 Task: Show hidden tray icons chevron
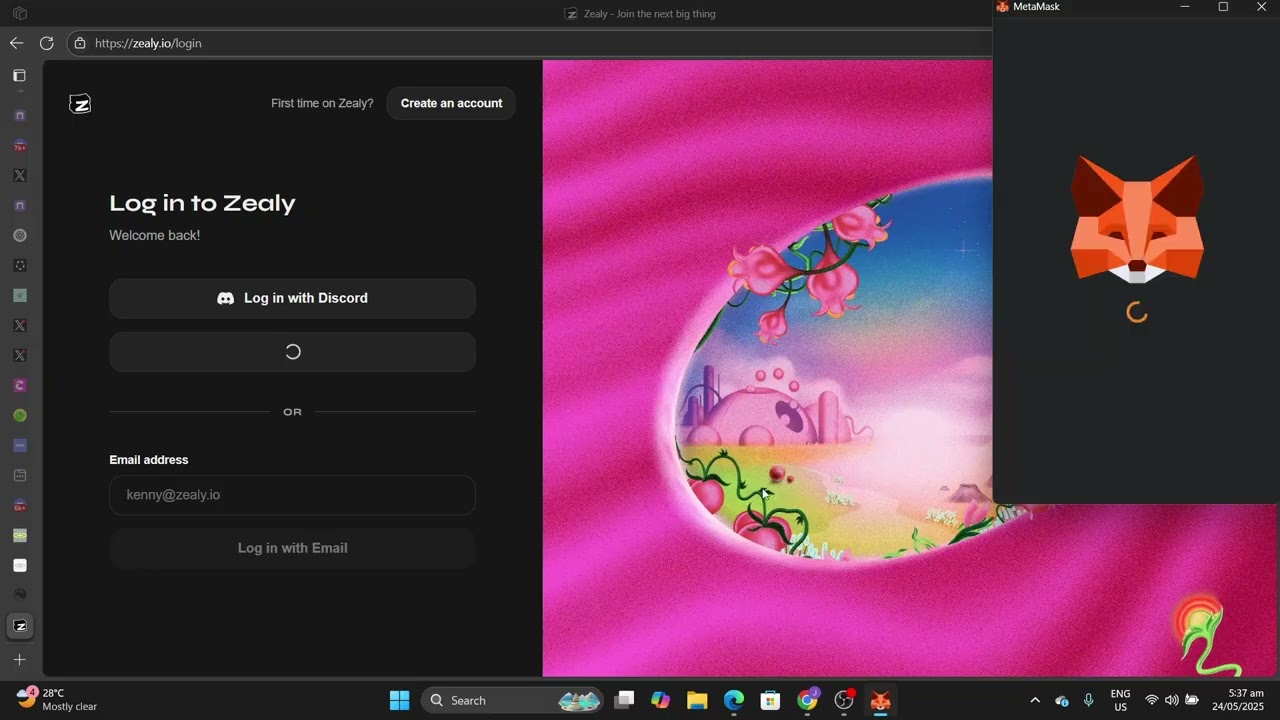click(1035, 700)
